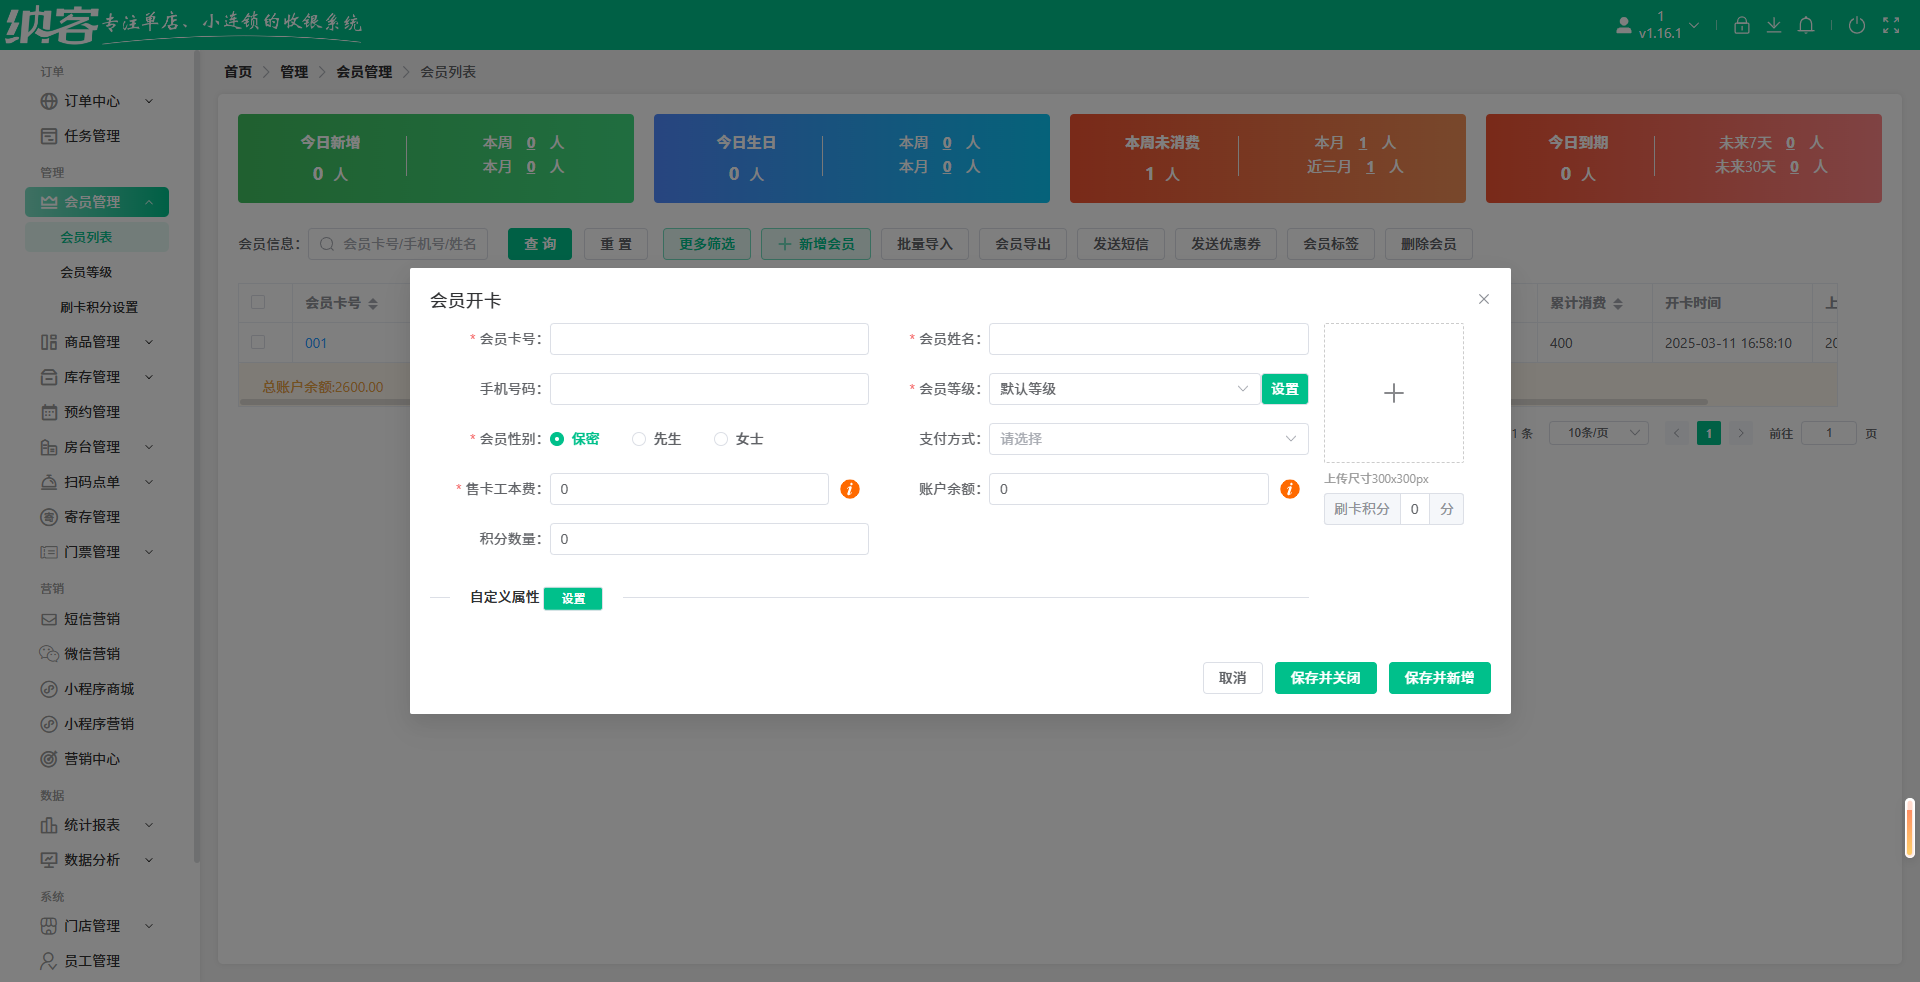Open the notifications bell icon
The image size is (1920, 982).
1806,25
